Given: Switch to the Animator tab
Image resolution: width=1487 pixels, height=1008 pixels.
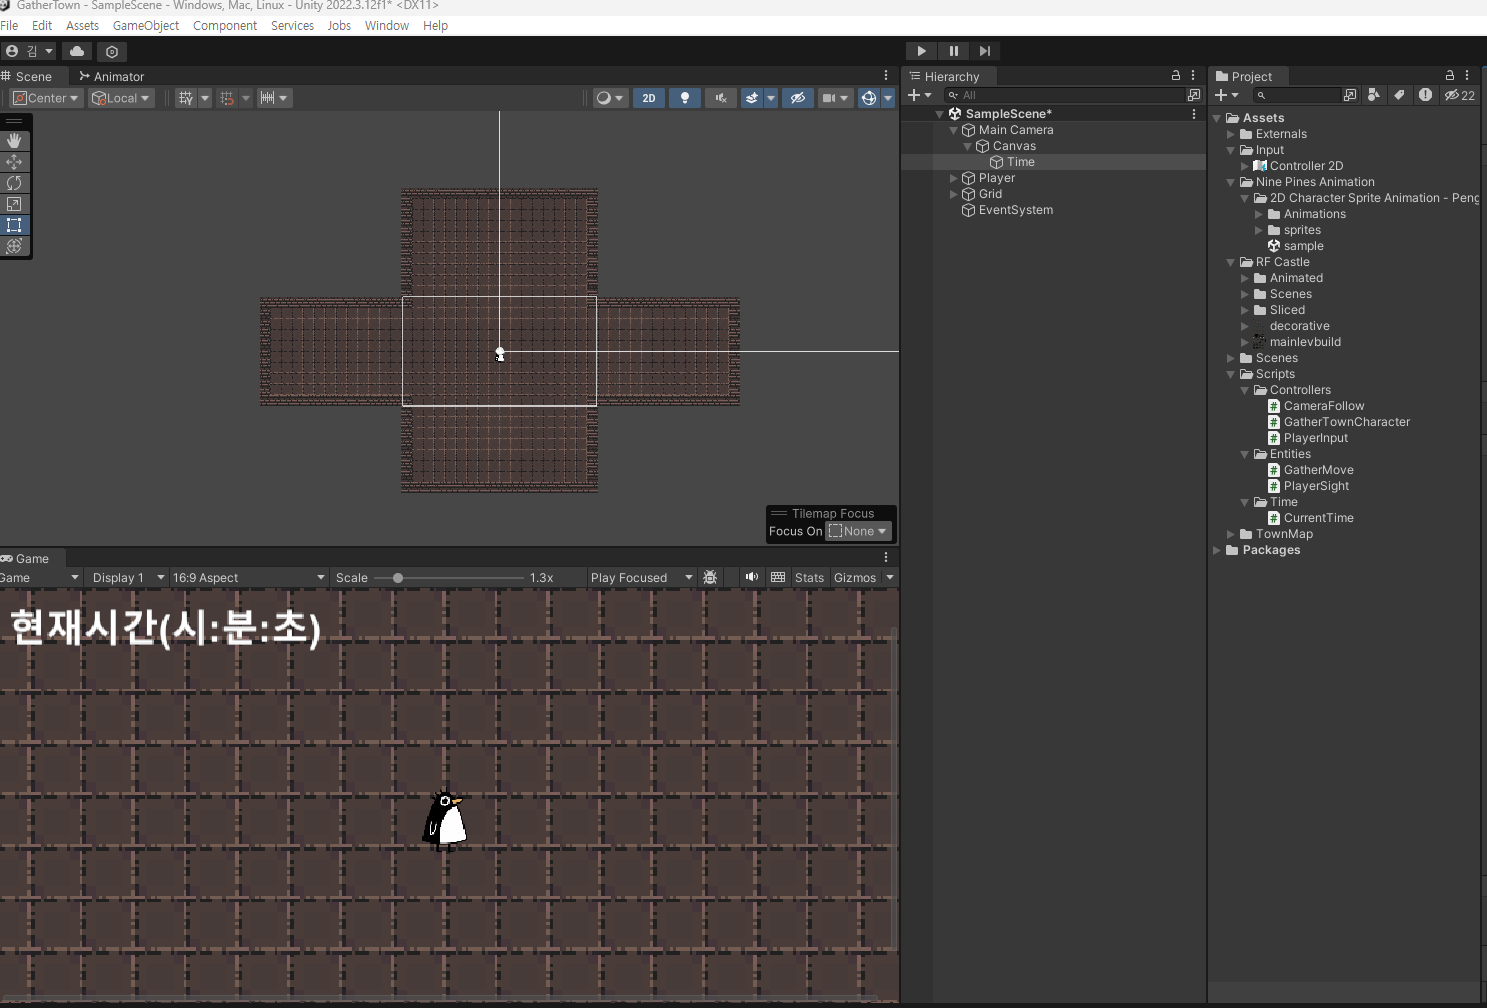Looking at the screenshot, I should click(112, 77).
